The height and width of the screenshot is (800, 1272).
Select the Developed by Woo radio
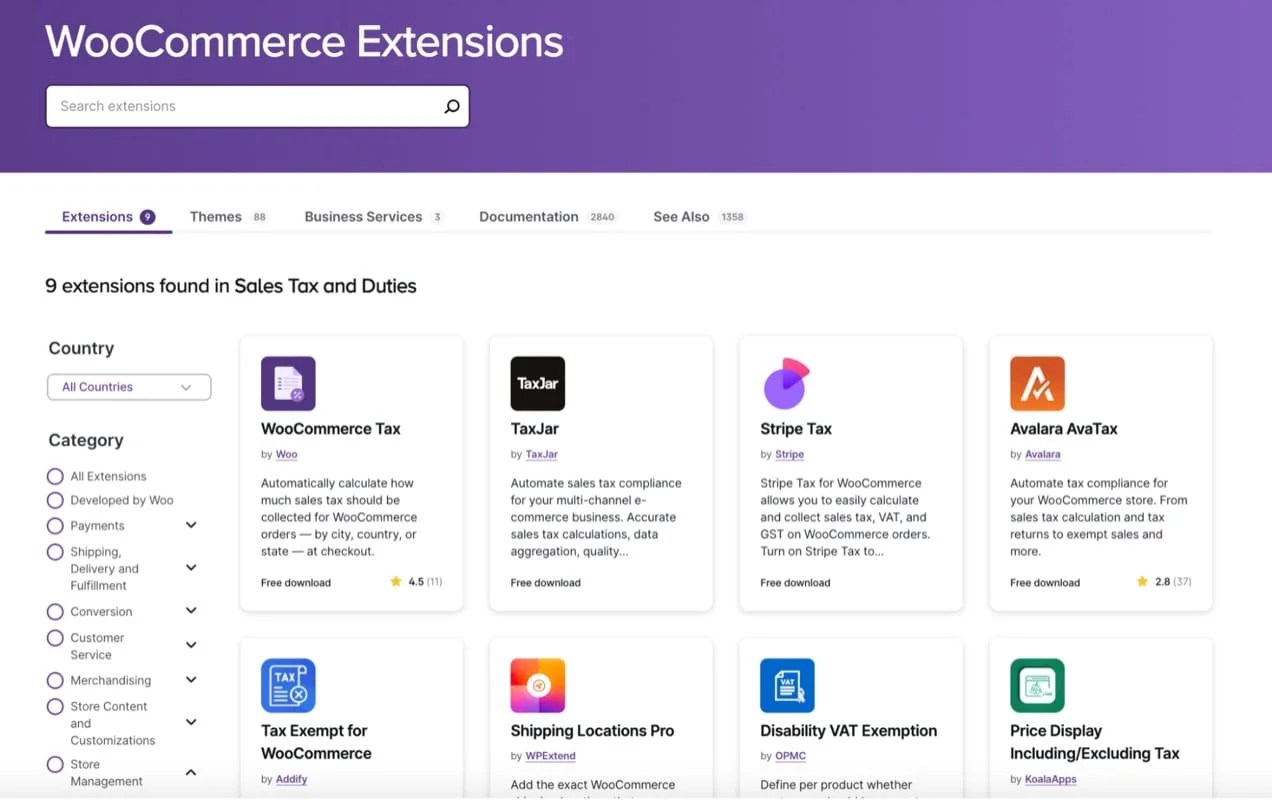55,500
